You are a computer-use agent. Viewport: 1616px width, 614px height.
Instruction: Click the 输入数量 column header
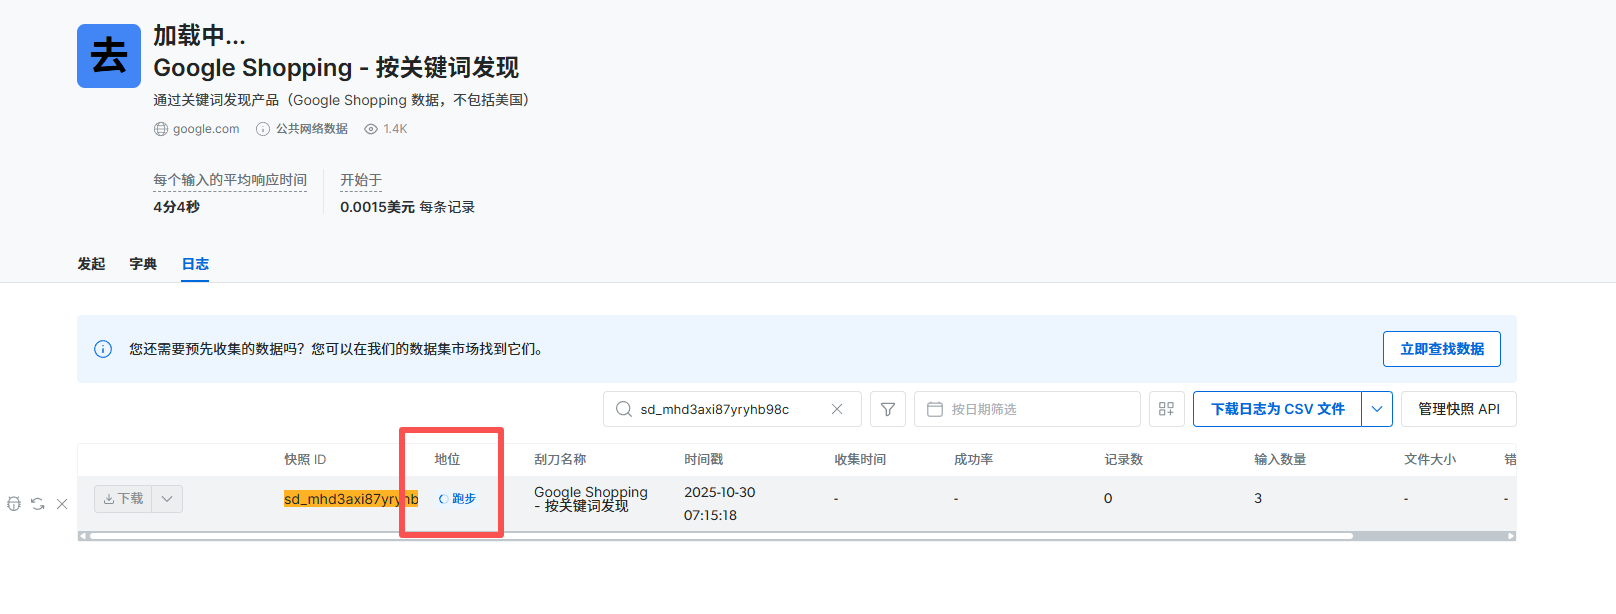pos(1280,459)
